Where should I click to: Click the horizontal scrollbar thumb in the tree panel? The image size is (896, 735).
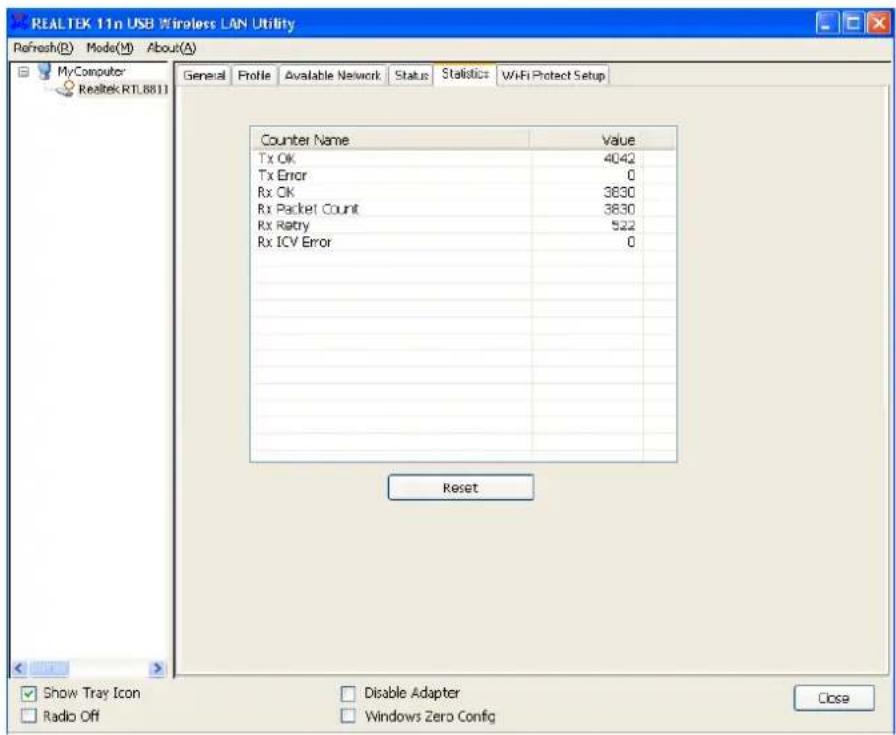tap(49, 668)
